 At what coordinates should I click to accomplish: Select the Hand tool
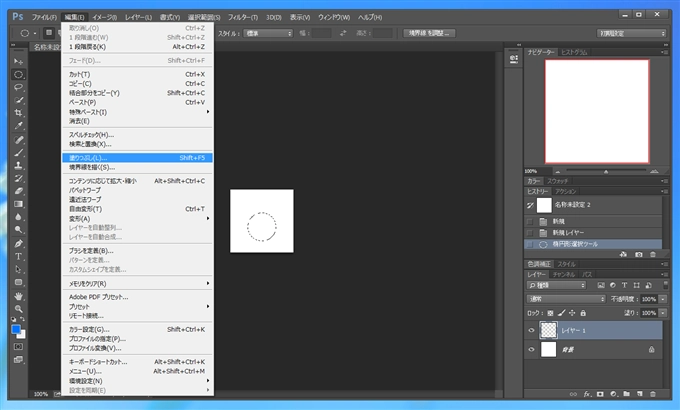click(18, 296)
